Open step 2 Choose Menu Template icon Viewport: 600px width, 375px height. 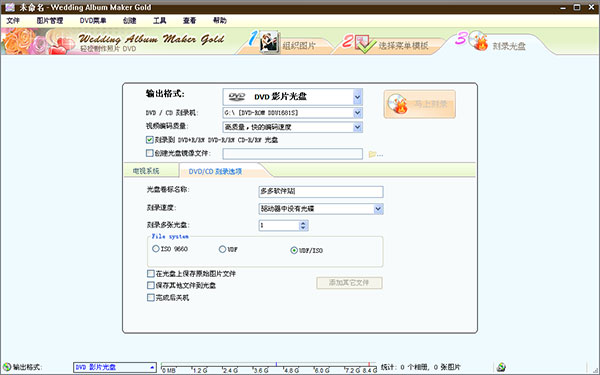[364, 43]
